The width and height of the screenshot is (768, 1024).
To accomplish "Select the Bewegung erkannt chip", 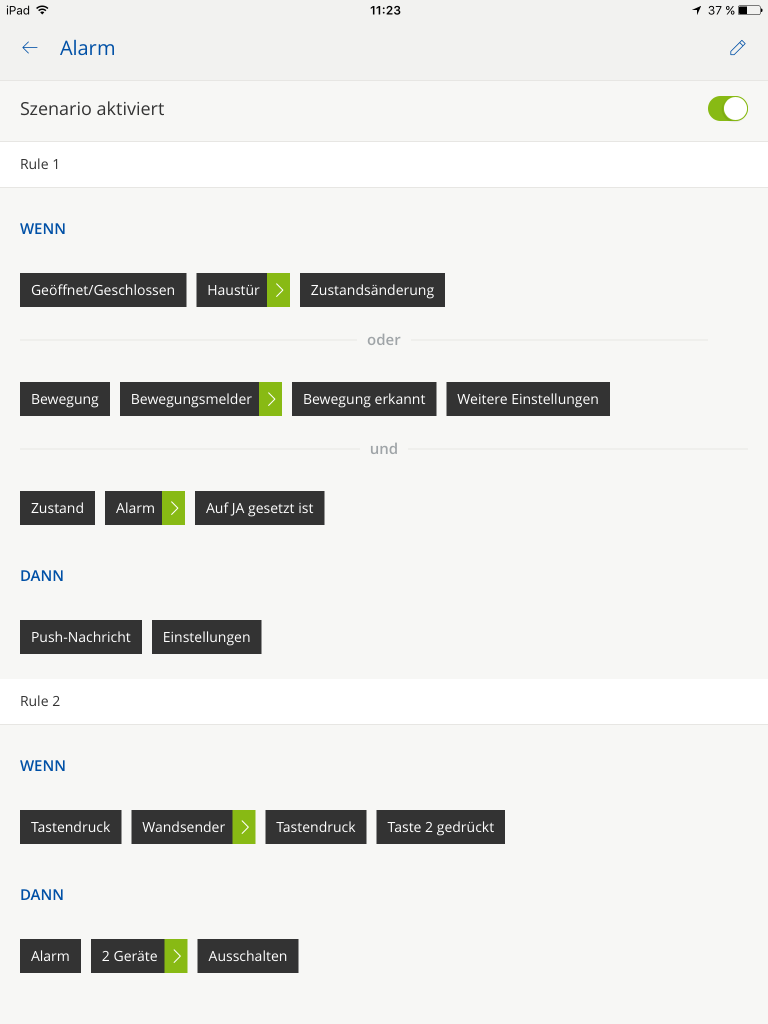I will pos(364,399).
